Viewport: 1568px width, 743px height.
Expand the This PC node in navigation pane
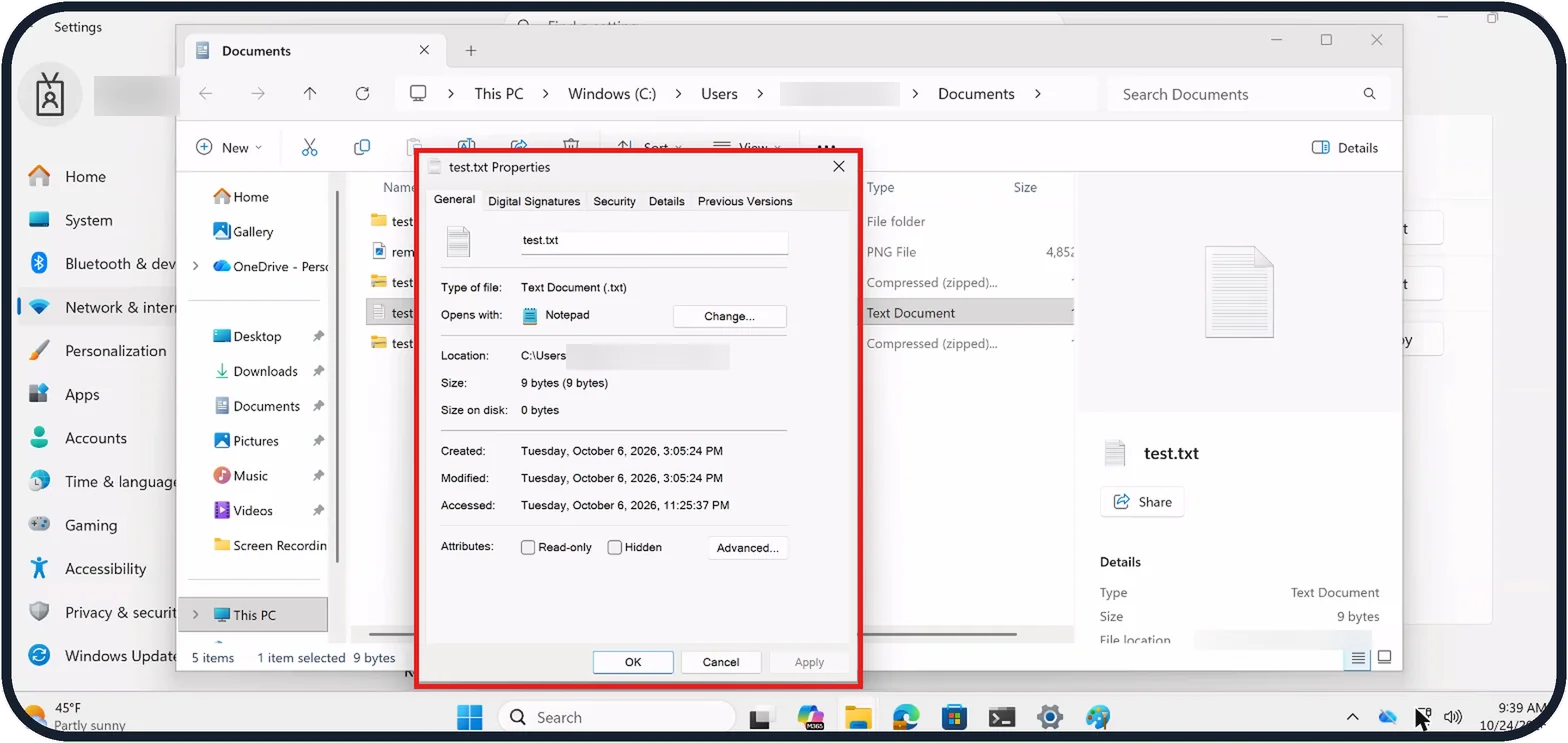coord(196,615)
